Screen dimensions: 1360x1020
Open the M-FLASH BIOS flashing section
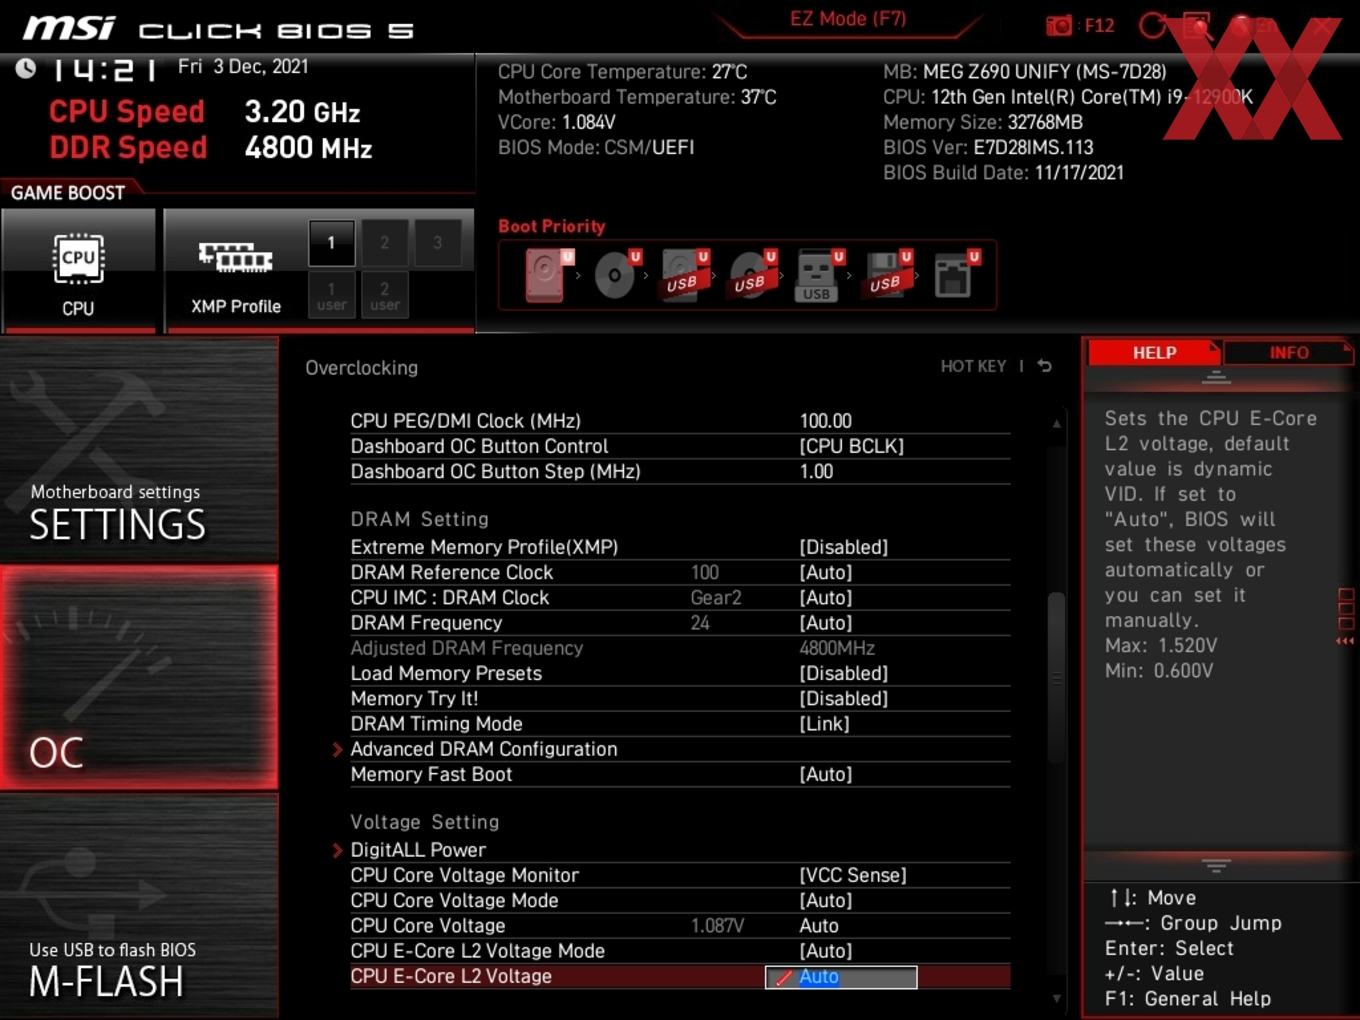point(139,908)
